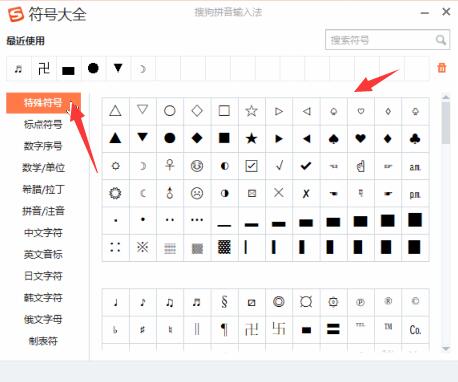Click the symbol list scrollbar thumb

[x=446, y=123]
